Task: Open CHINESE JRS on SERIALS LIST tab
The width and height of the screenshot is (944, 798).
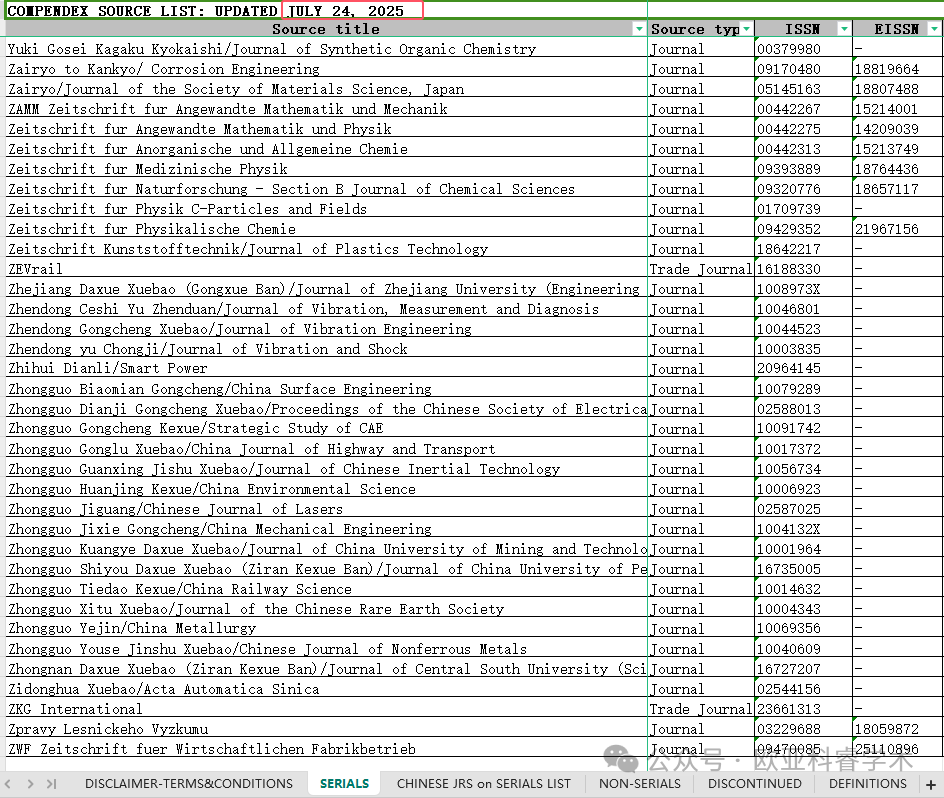Action: [x=483, y=784]
